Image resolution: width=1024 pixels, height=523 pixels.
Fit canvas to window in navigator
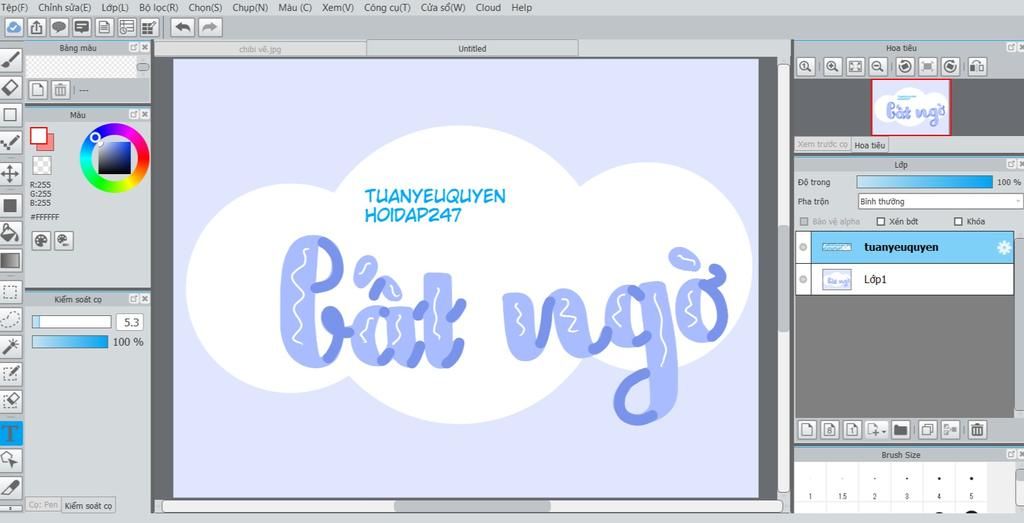pos(856,66)
